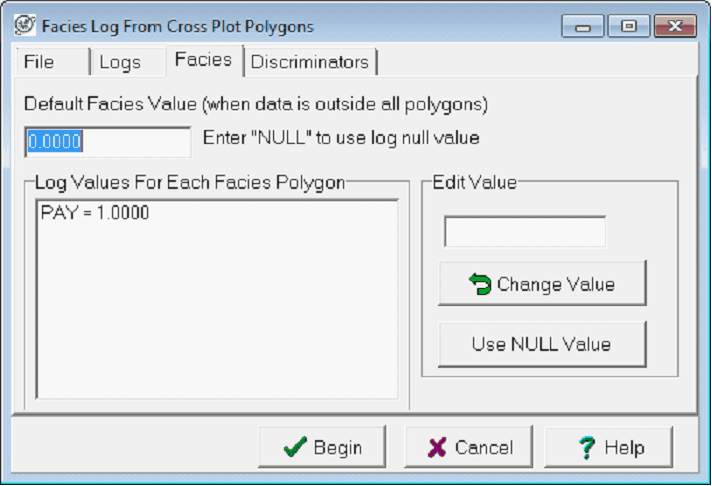Screen dimensions: 712x486
Task: Open the Logs tab
Action: [x=120, y=62]
